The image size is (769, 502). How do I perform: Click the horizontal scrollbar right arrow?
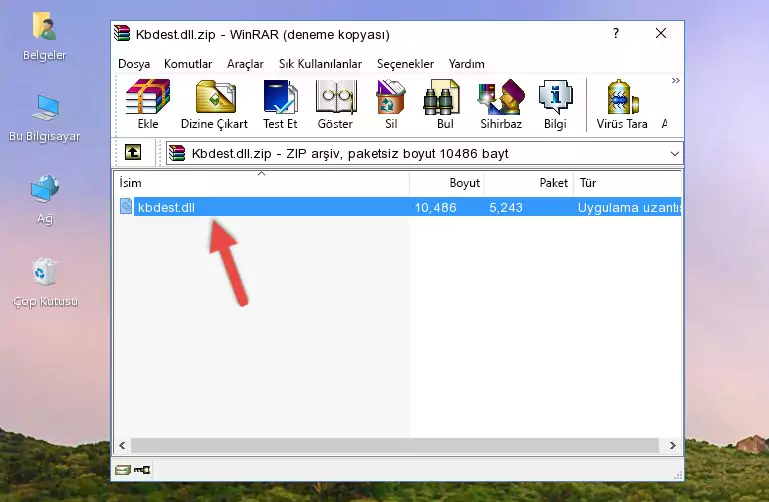point(672,445)
